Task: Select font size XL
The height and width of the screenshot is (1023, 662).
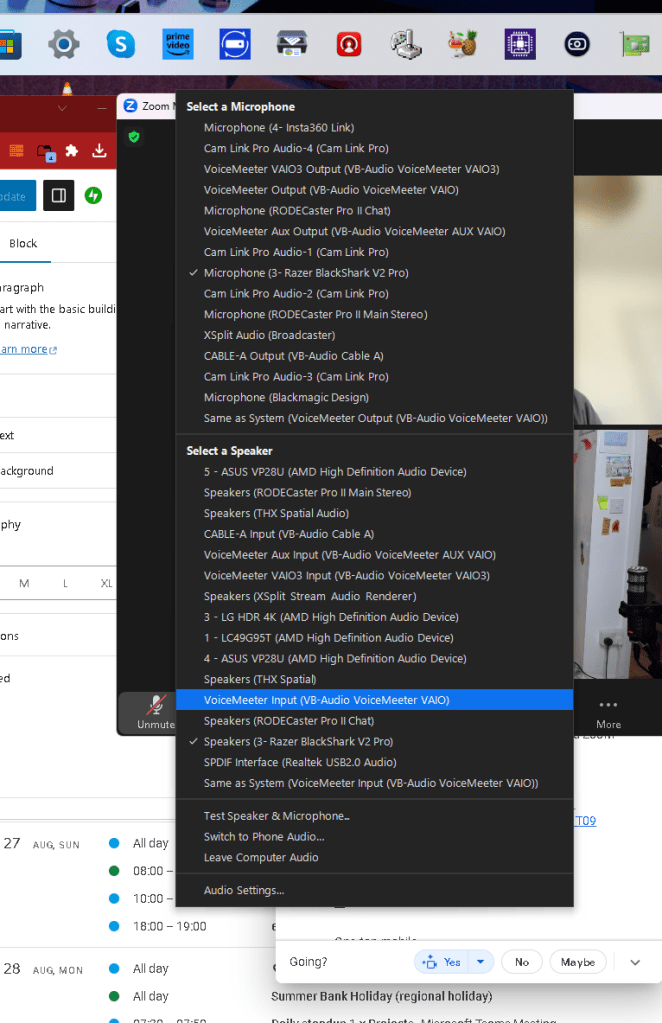Action: pyautogui.click(x=106, y=583)
